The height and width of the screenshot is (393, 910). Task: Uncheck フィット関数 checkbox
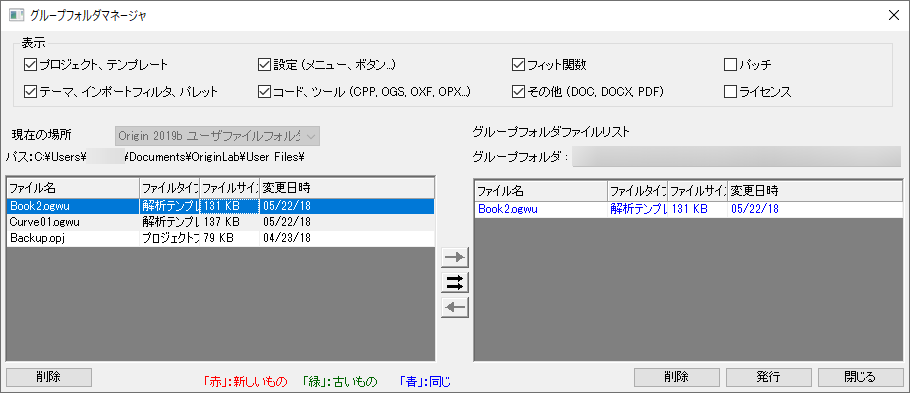coord(519,64)
